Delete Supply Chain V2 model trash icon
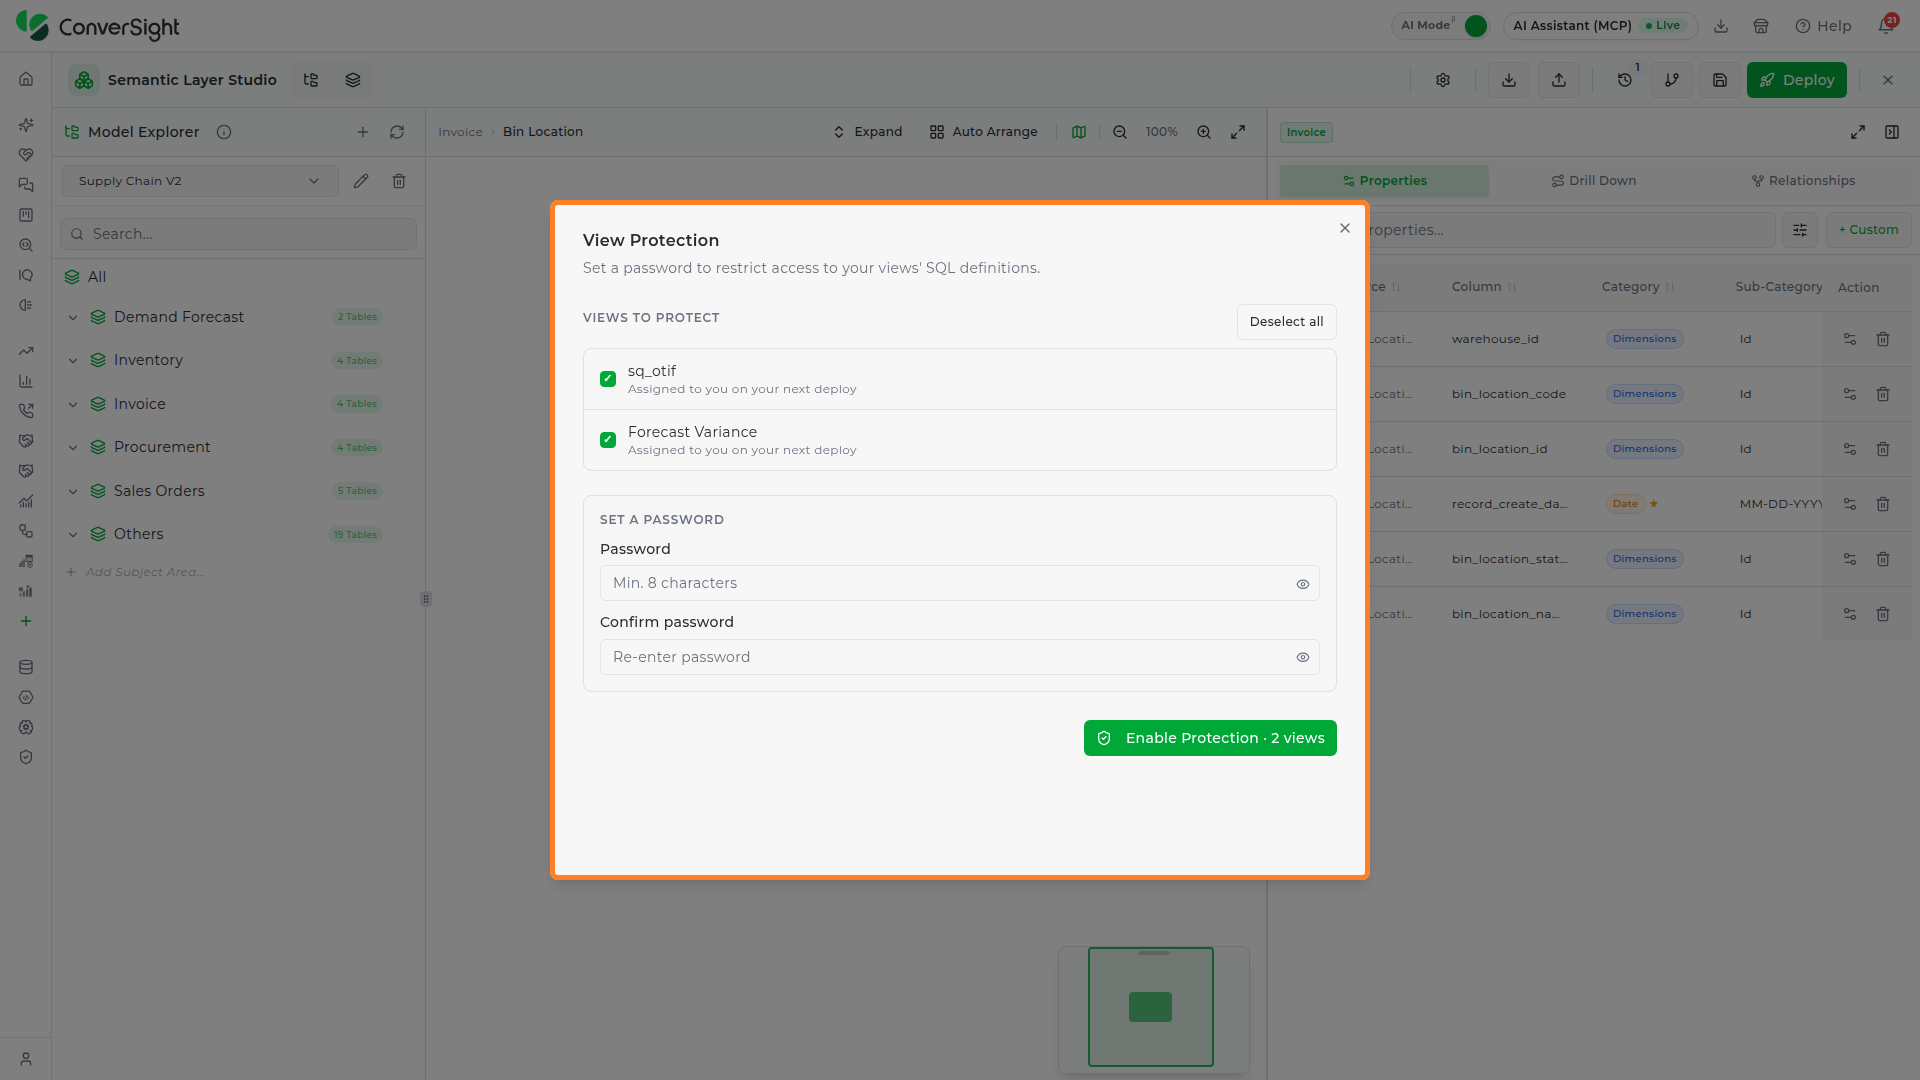1920x1080 pixels. click(x=399, y=181)
